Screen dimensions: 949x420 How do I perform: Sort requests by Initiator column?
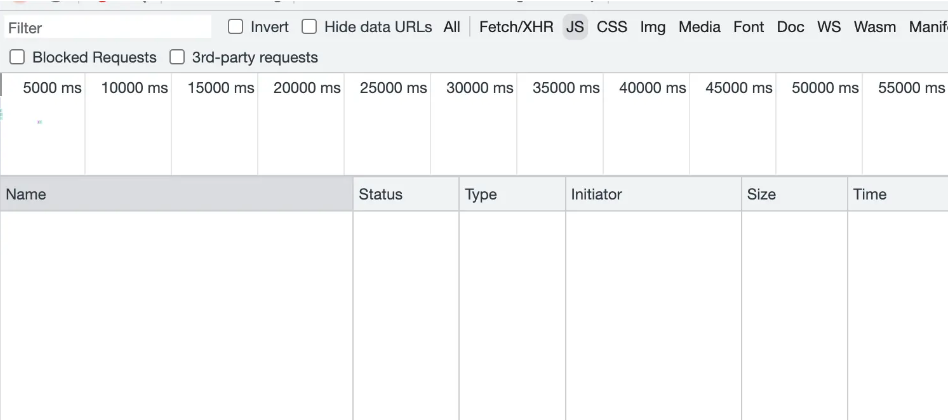click(652, 195)
